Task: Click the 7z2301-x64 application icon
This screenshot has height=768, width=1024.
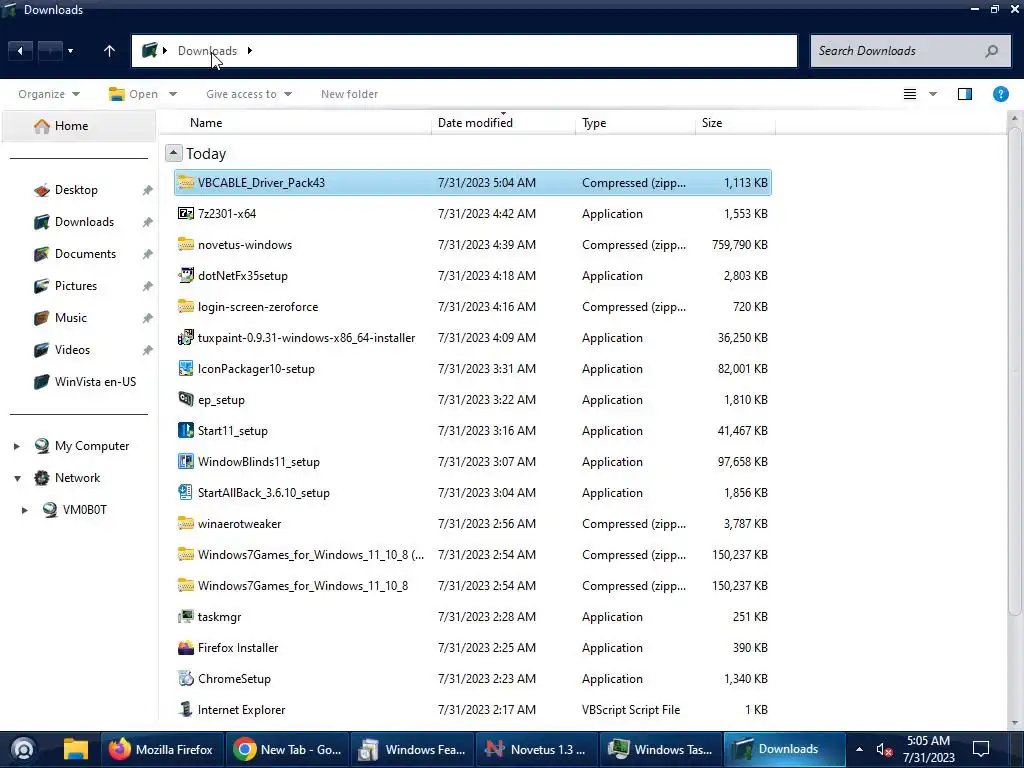Action: click(186, 214)
